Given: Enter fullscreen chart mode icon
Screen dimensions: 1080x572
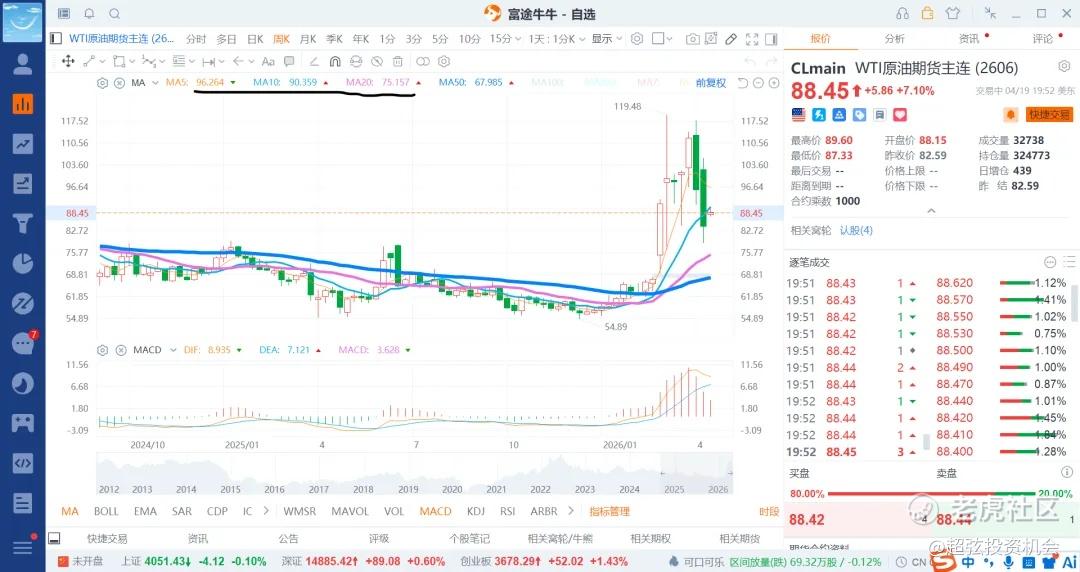Looking at the screenshot, I should point(752,39).
